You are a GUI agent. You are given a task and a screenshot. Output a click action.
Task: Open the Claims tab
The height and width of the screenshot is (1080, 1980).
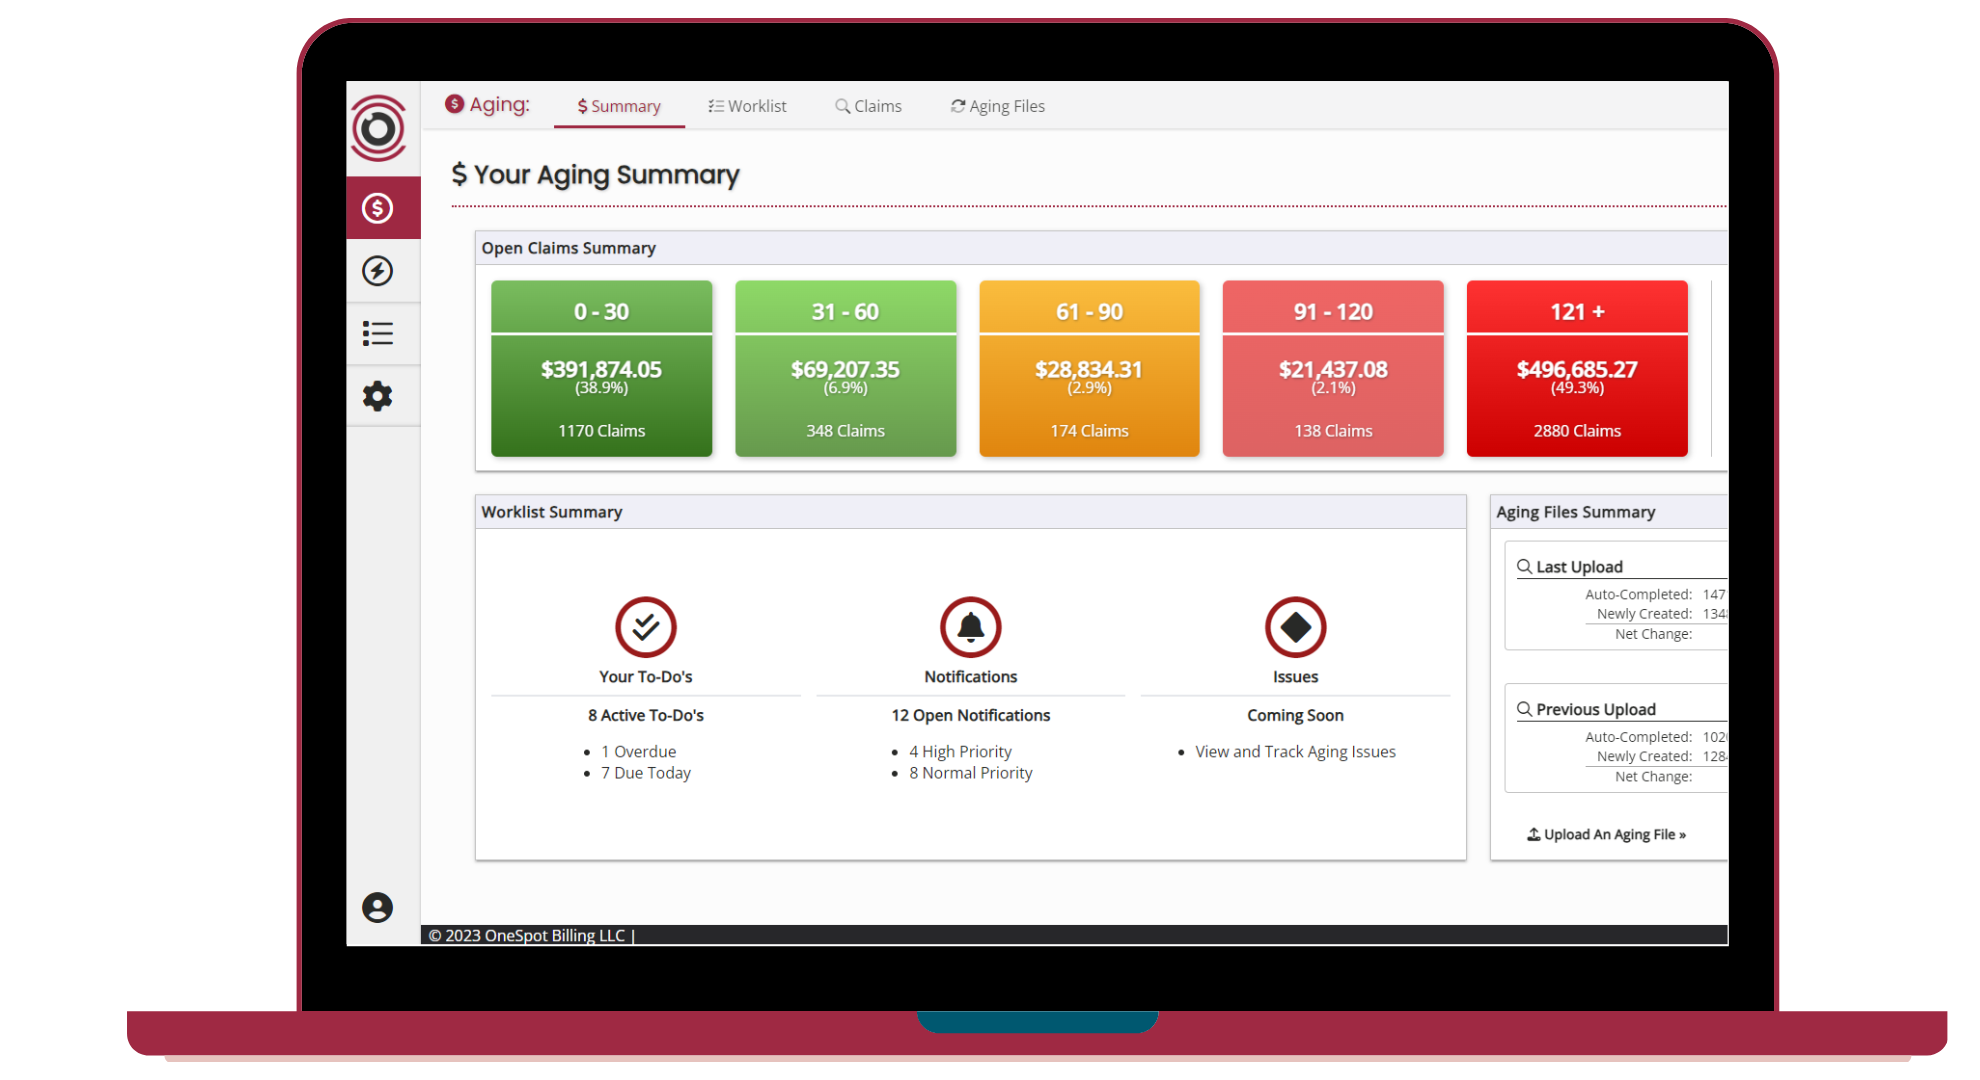pyautogui.click(x=868, y=106)
